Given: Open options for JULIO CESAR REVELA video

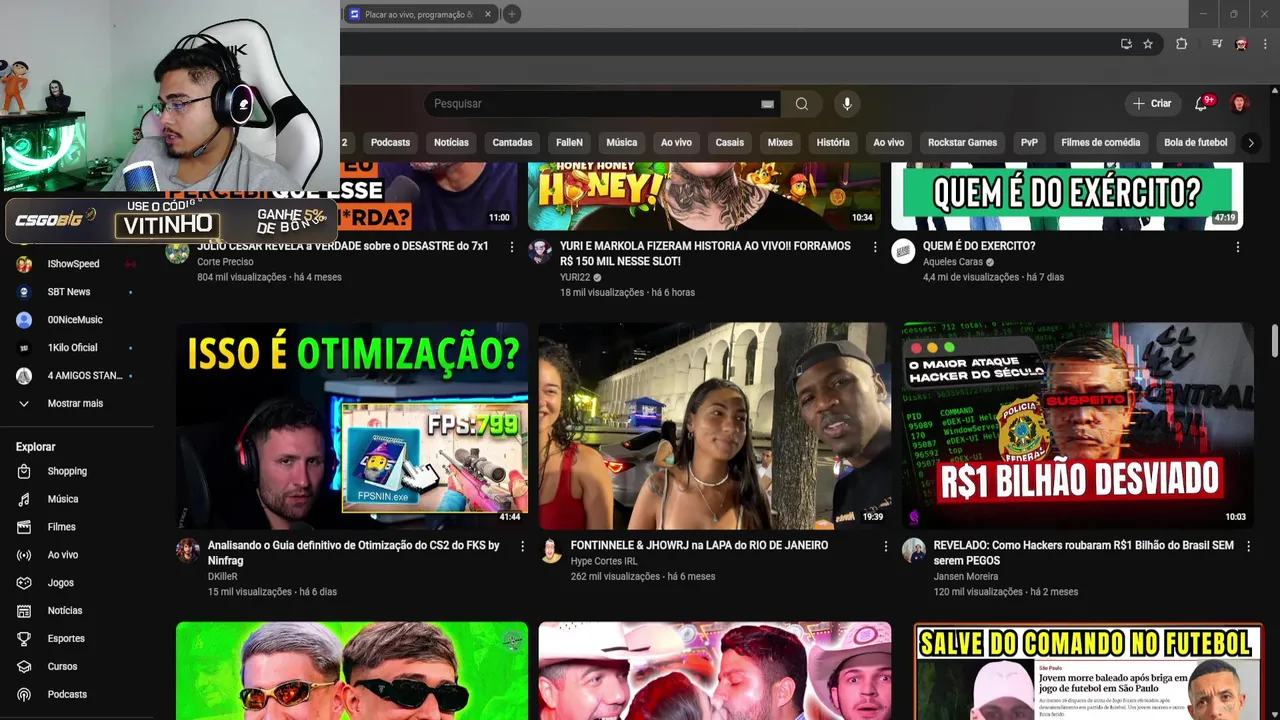Looking at the screenshot, I should point(512,247).
